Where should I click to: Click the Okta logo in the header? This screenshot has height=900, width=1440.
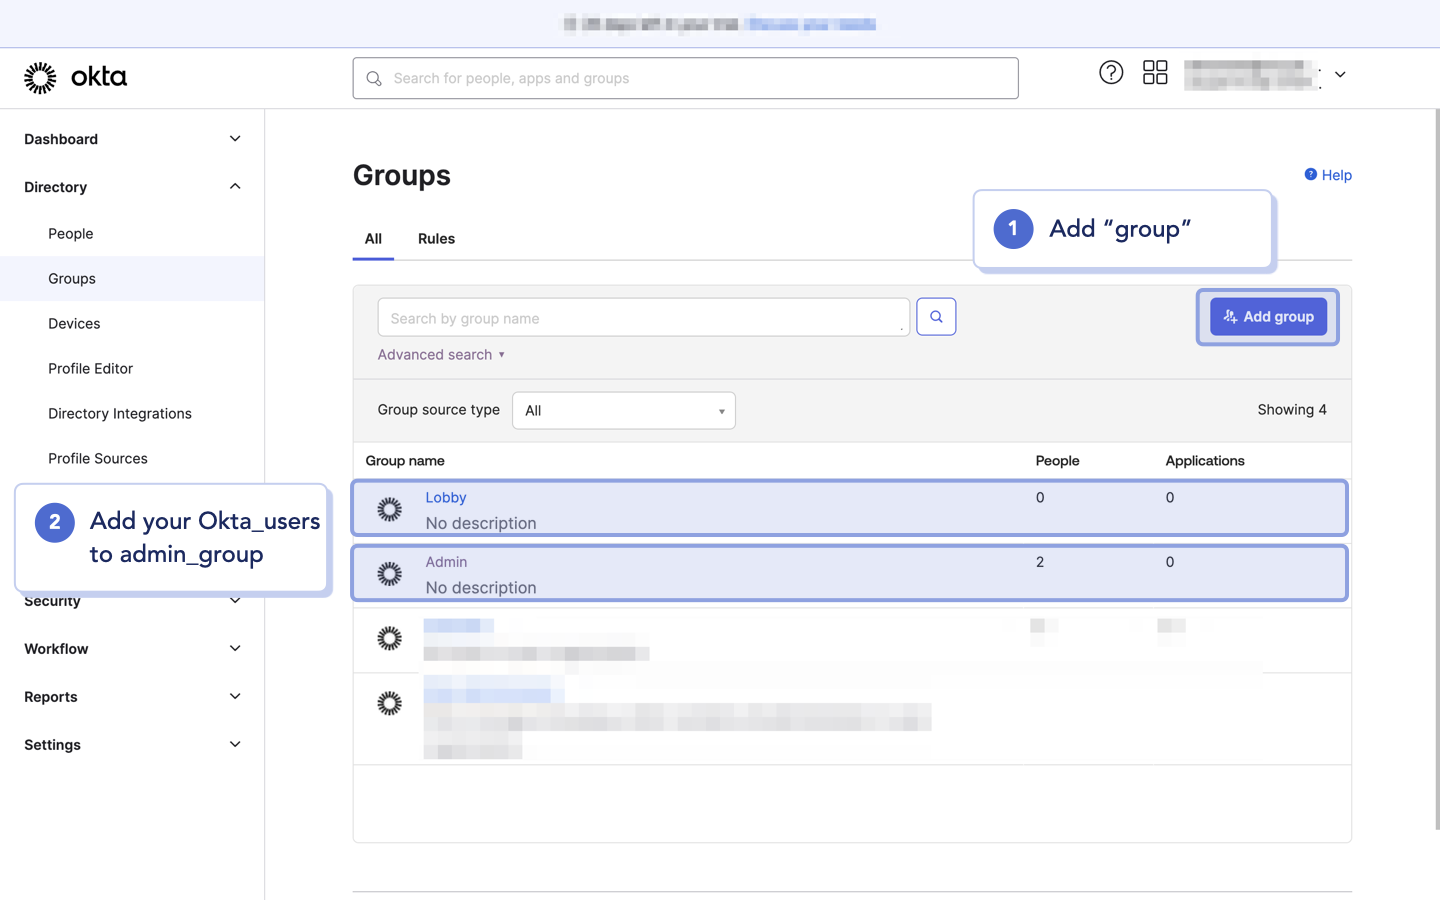tap(75, 77)
